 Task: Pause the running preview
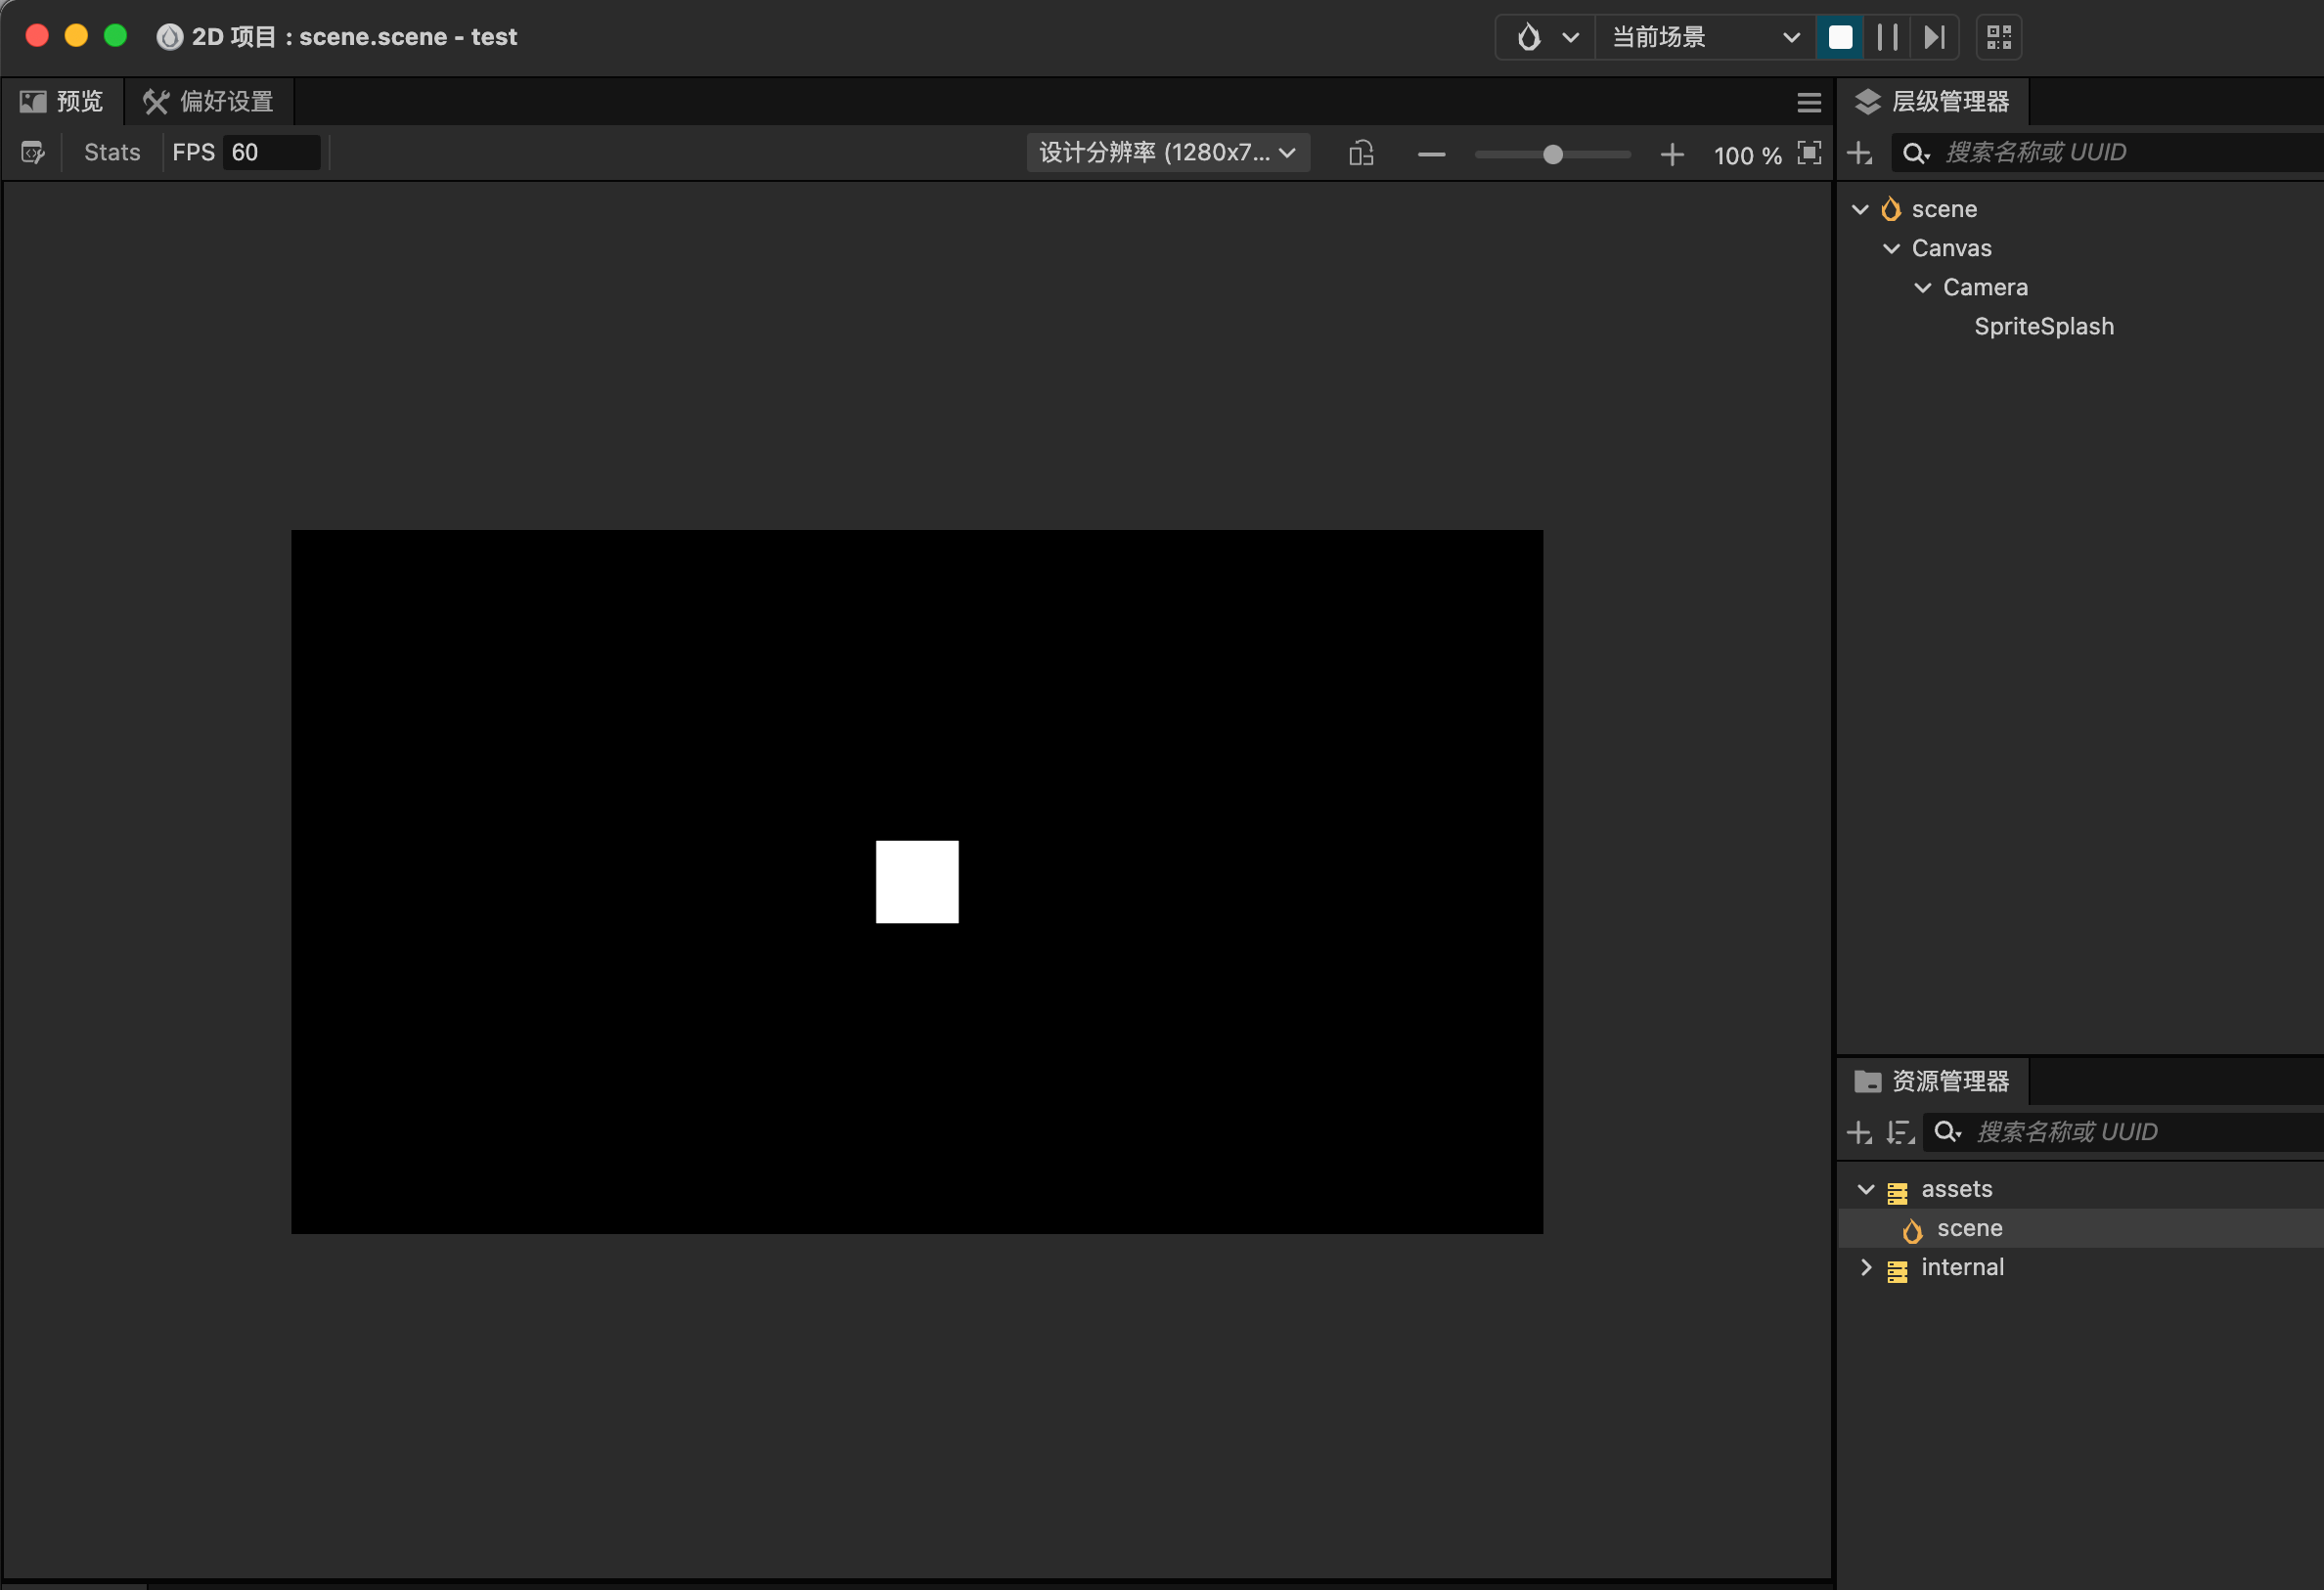point(1887,37)
